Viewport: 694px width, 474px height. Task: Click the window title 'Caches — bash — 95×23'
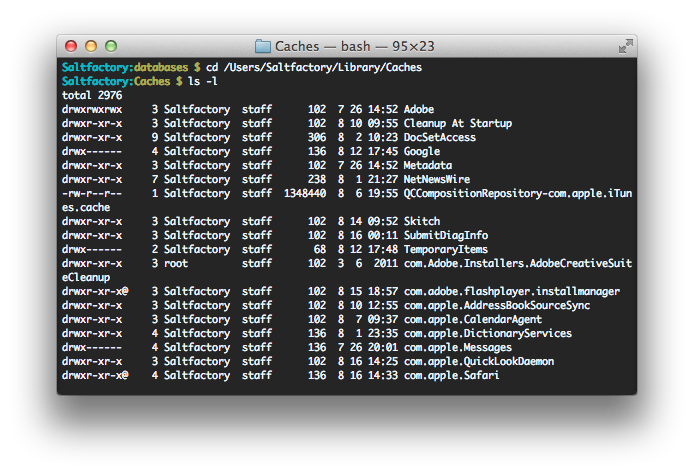[355, 46]
